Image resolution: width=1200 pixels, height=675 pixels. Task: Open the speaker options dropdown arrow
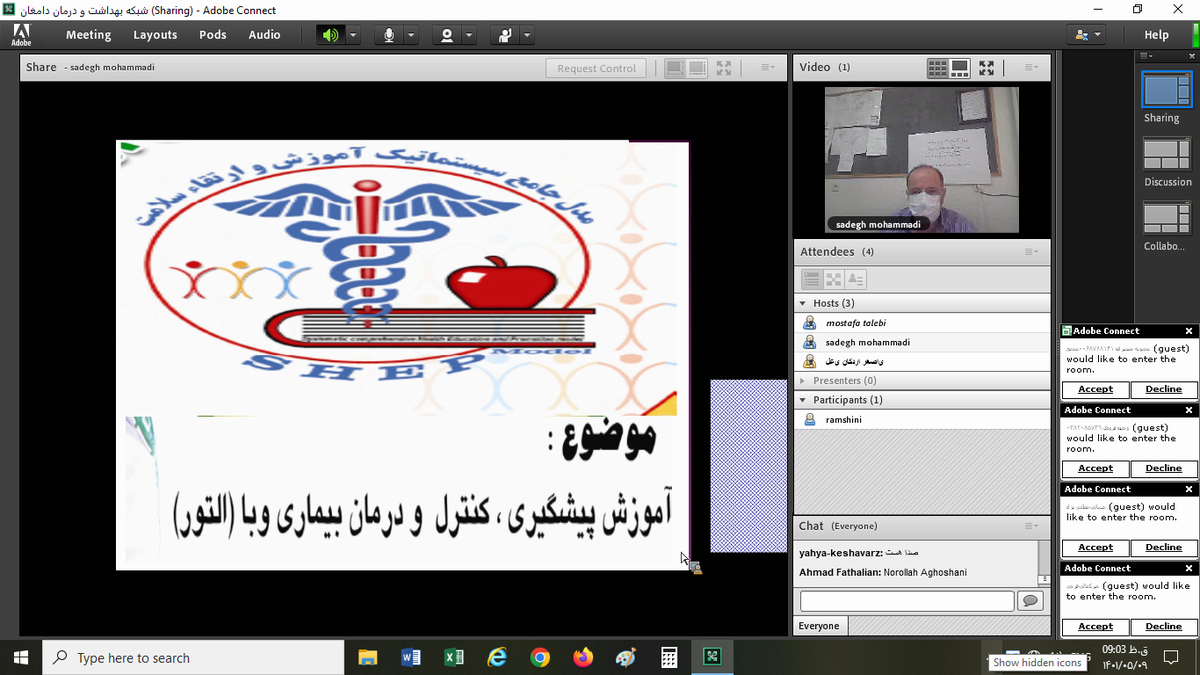(352, 35)
